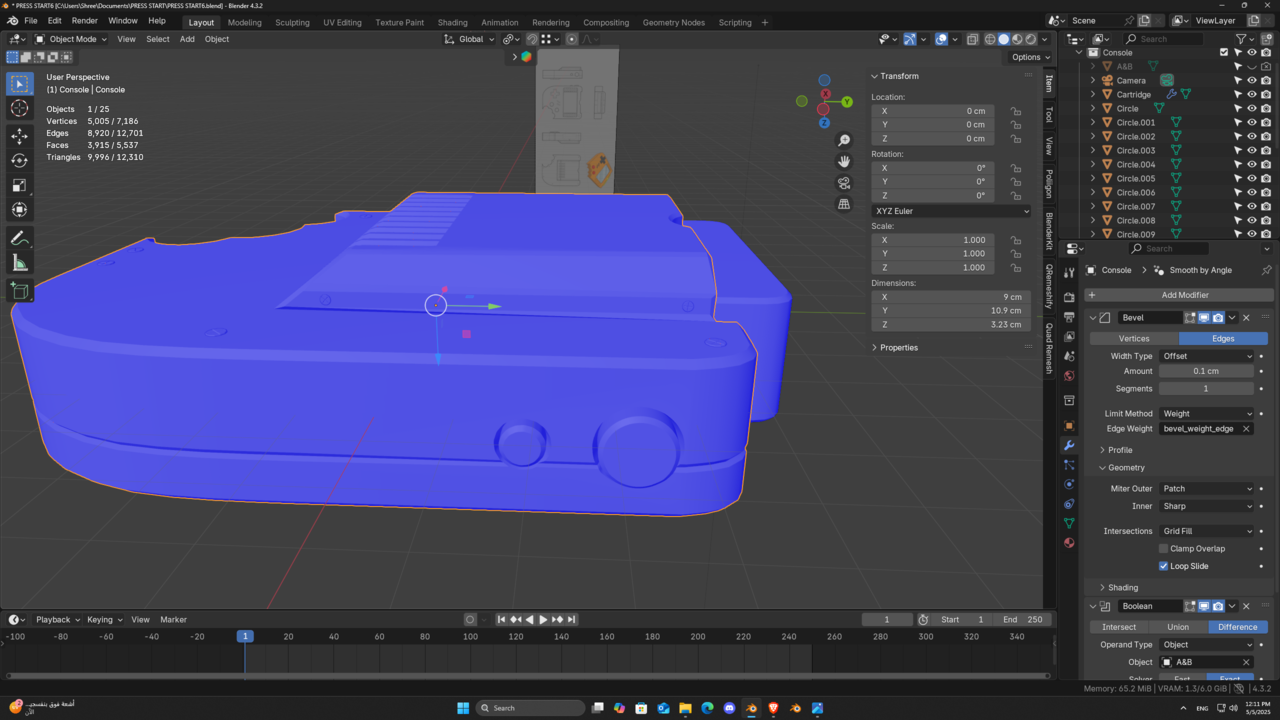Select the Measure tool
Image resolution: width=1280 pixels, height=720 pixels.
19,262
